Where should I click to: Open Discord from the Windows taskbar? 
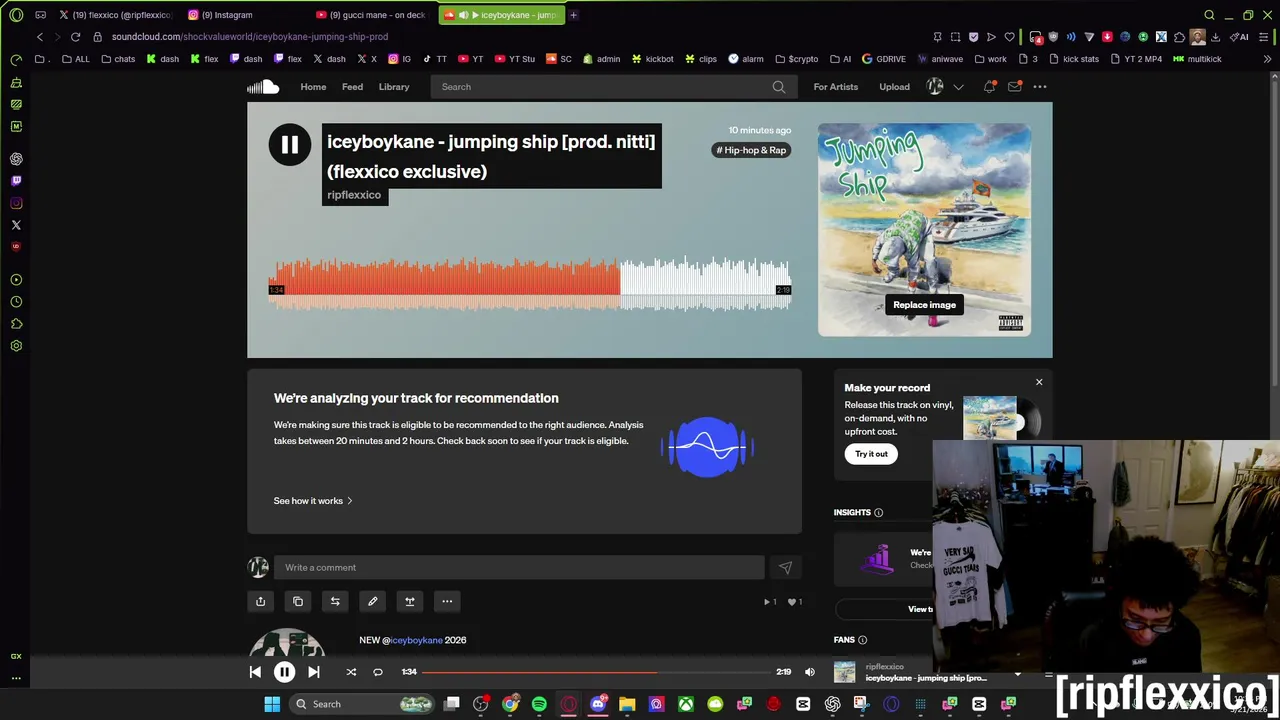click(x=598, y=704)
